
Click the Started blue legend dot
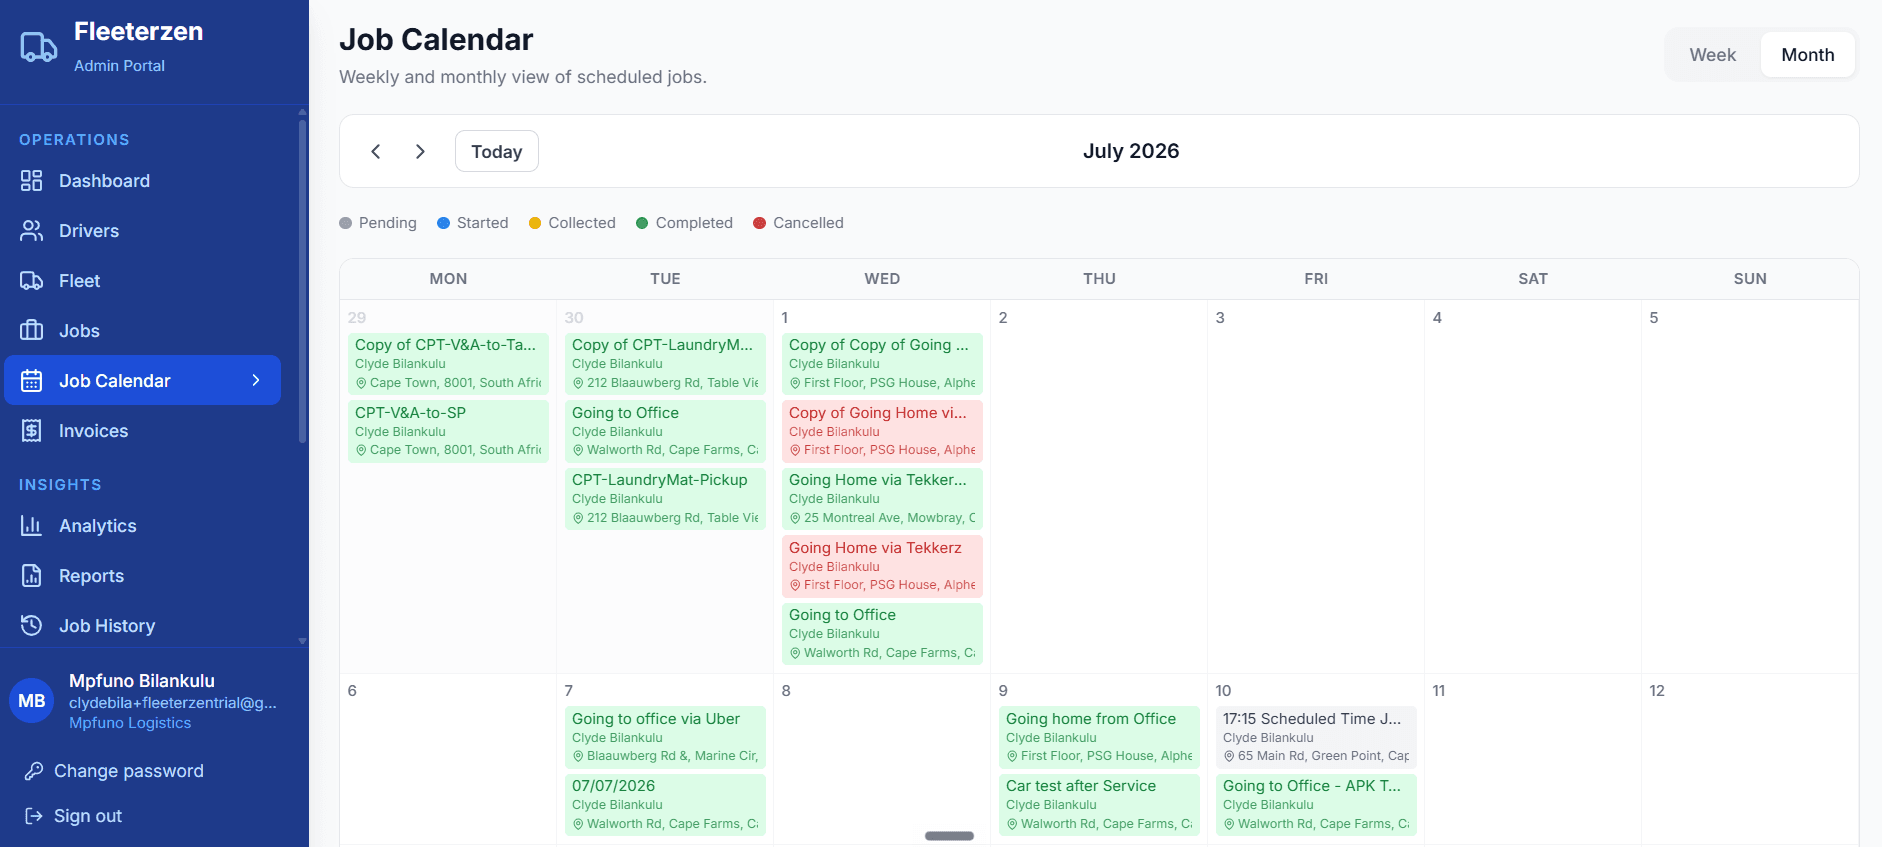tap(444, 223)
